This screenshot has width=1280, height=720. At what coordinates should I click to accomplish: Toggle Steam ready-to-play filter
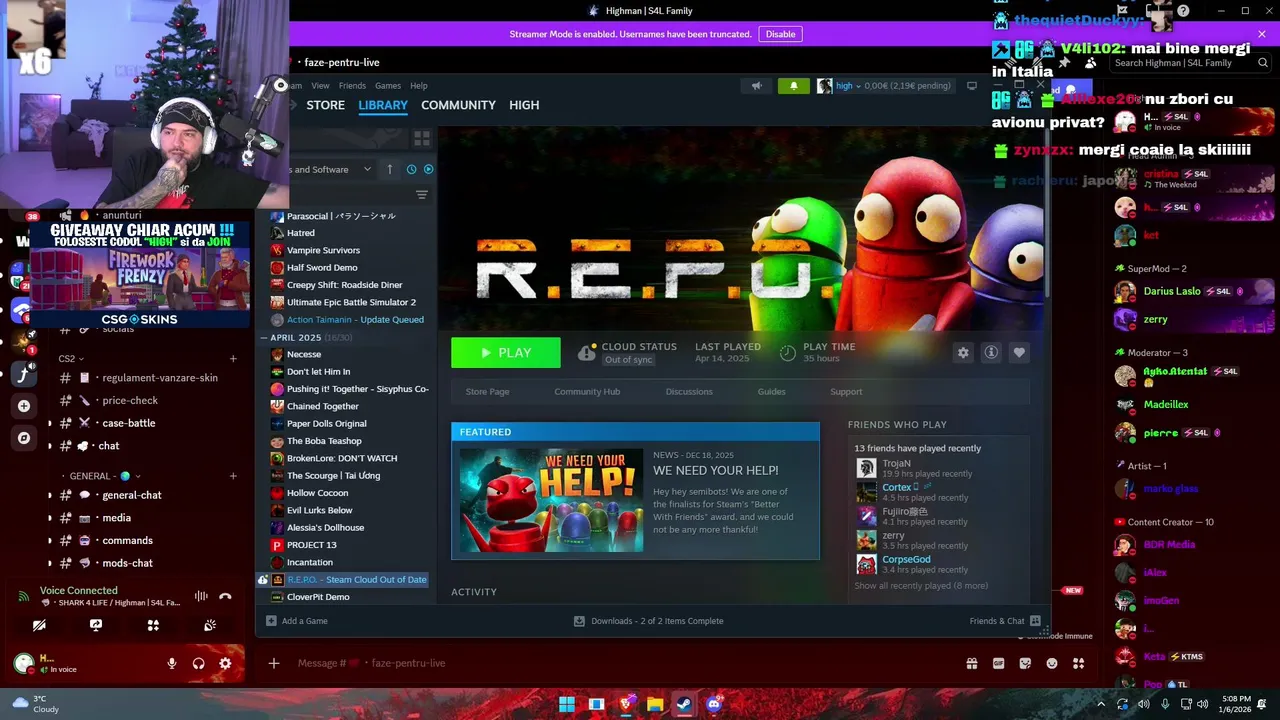point(428,169)
